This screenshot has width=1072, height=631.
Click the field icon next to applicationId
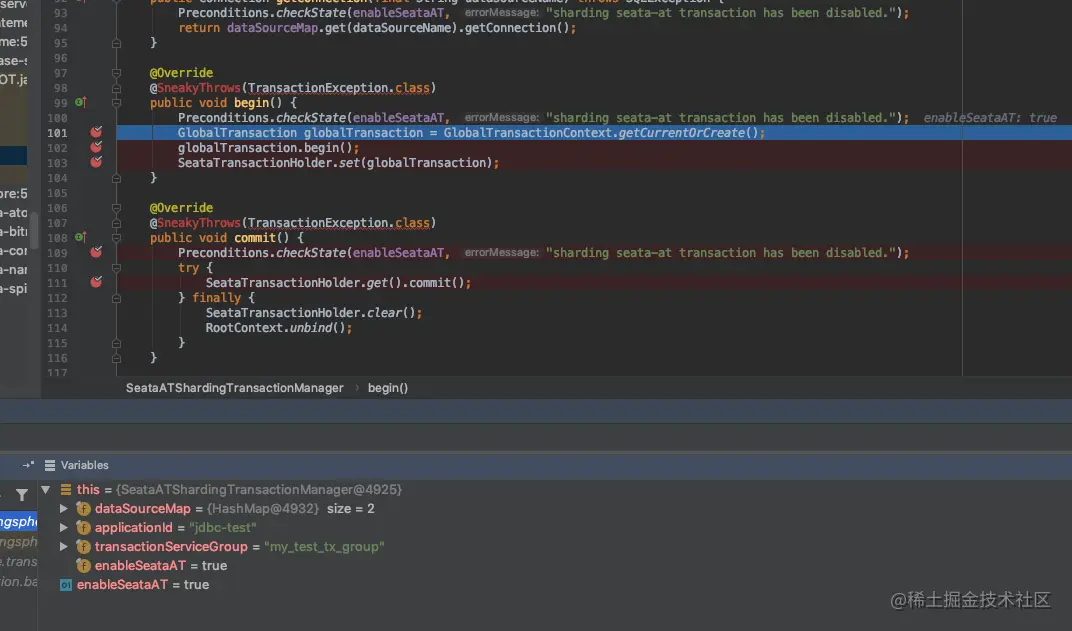click(x=83, y=528)
